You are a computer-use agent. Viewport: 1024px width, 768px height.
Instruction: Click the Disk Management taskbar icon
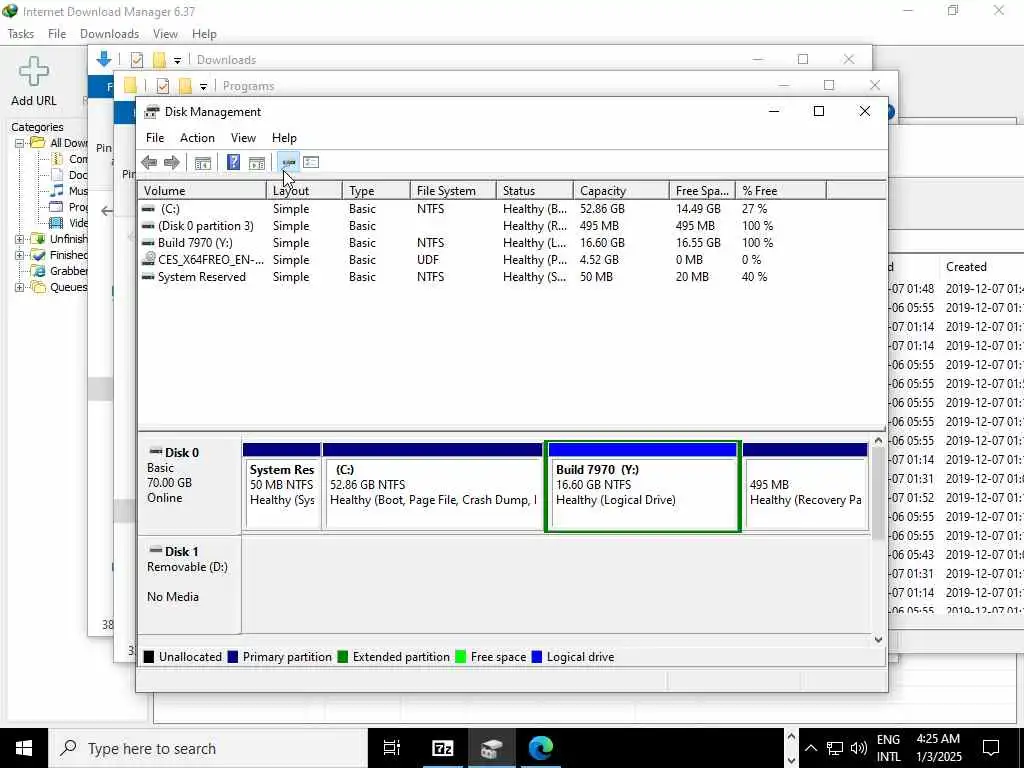[492, 748]
